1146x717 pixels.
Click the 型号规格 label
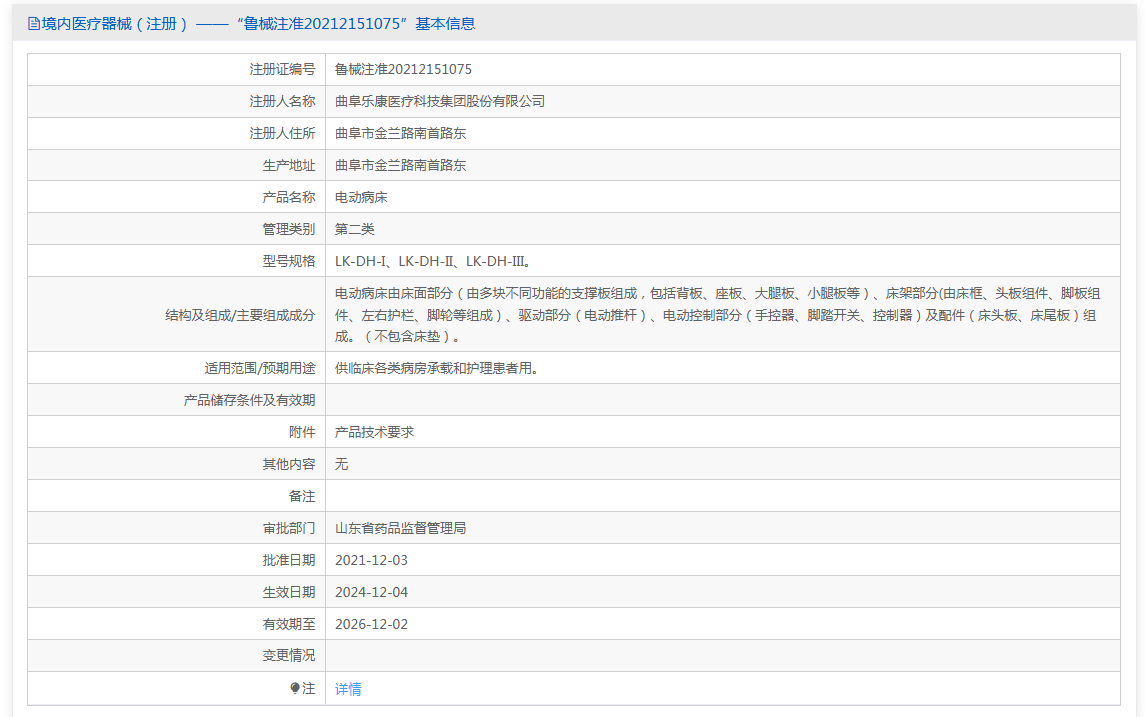pos(289,262)
